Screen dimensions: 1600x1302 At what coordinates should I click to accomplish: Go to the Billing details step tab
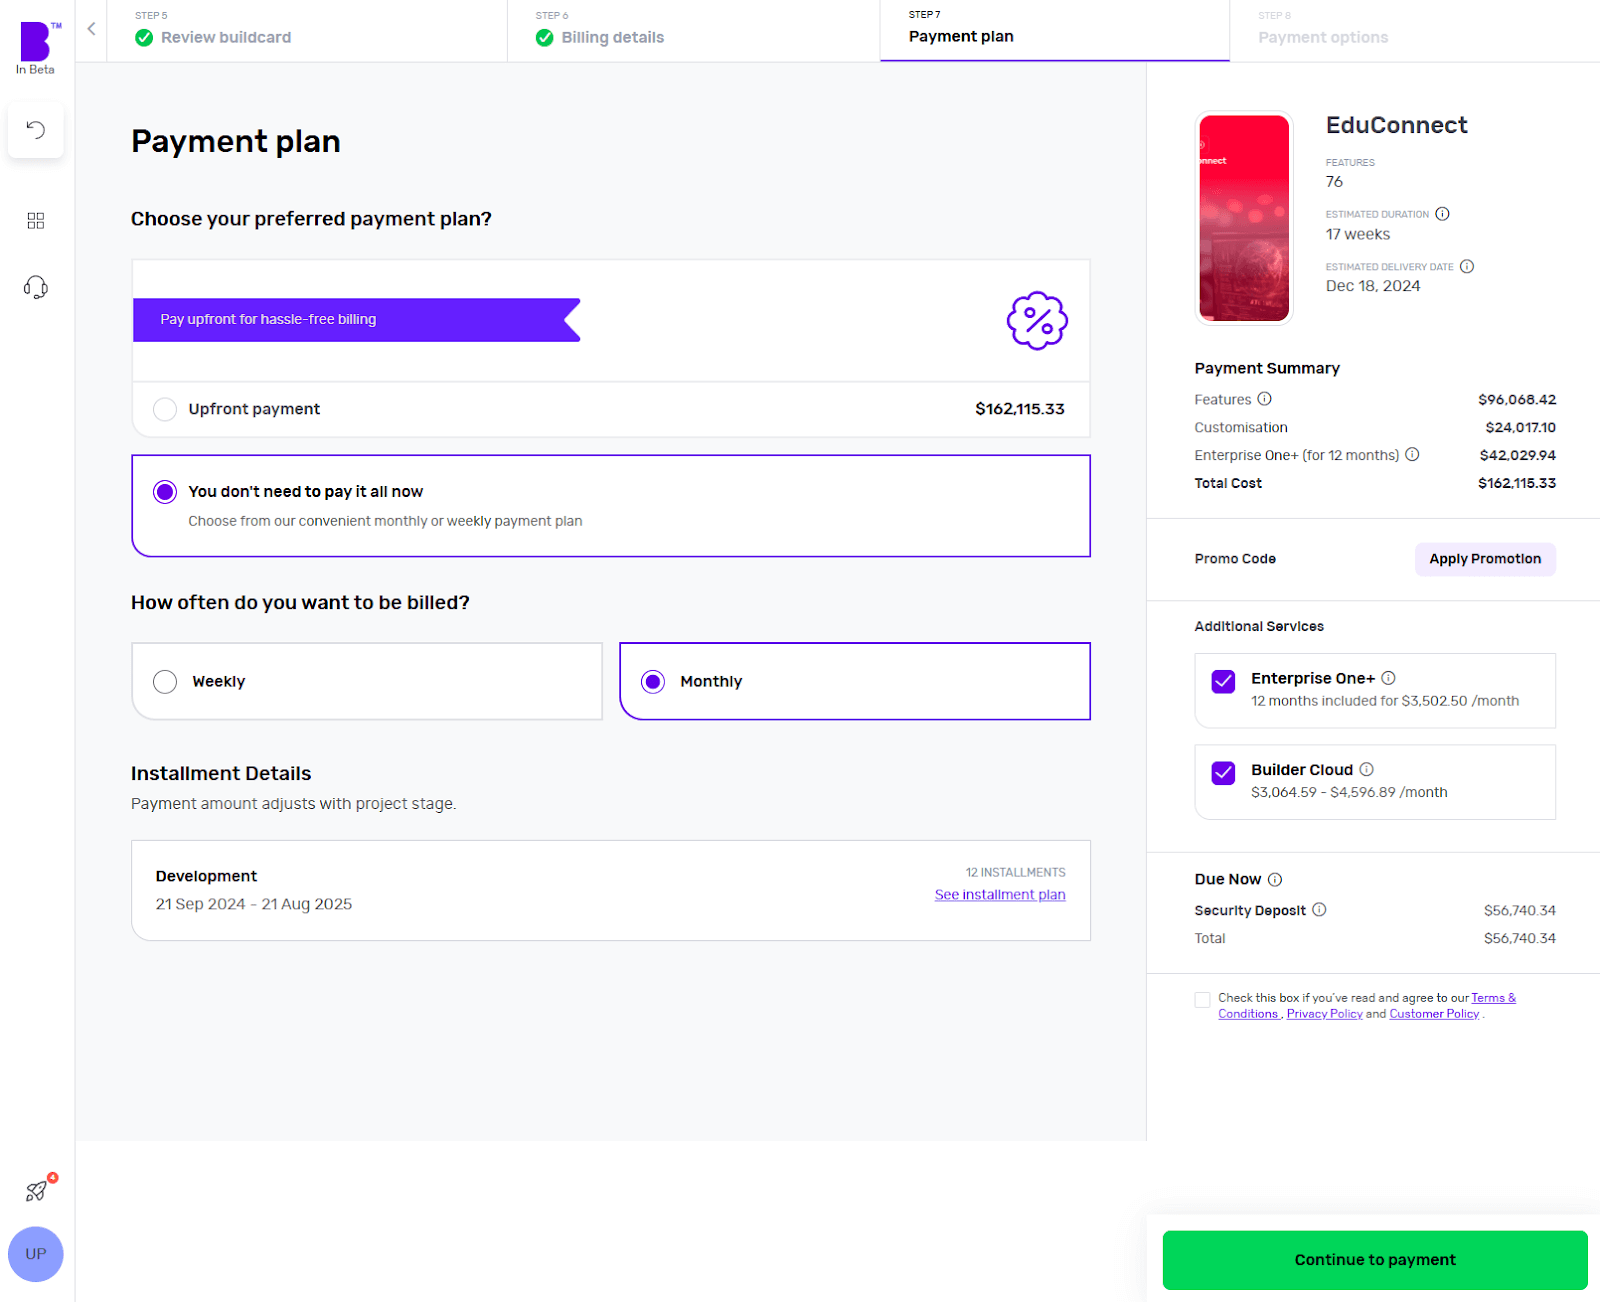coord(693,30)
